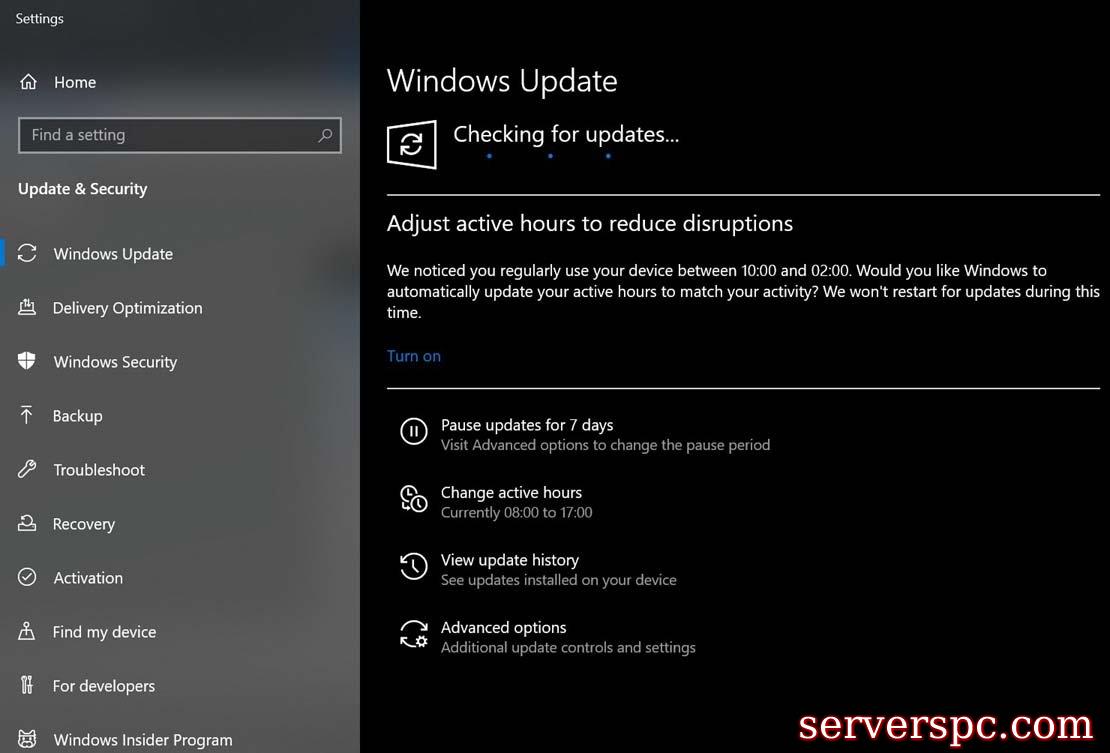This screenshot has height=753, width=1110.
Task: Click the Pause updates icon
Action: pos(413,431)
